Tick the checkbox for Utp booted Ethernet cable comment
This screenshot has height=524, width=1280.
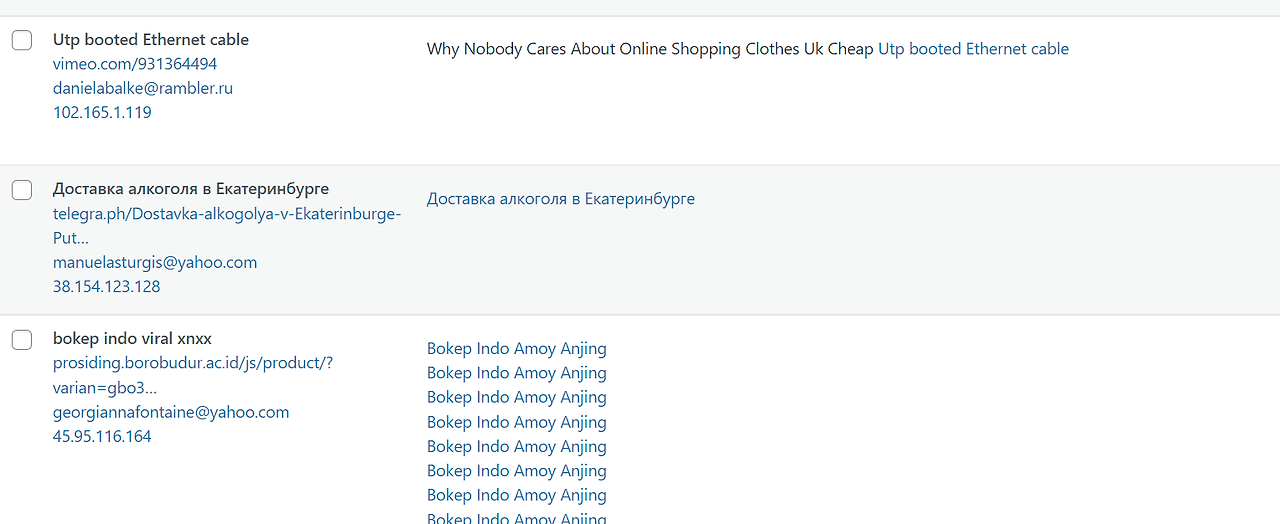[22, 40]
